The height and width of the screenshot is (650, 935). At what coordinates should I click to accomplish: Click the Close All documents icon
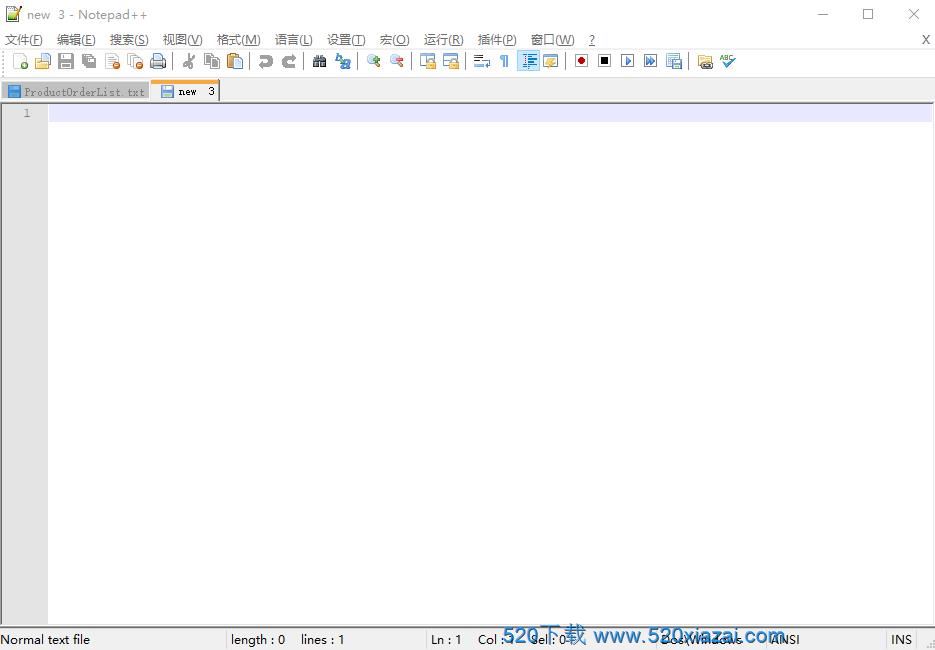(x=135, y=61)
